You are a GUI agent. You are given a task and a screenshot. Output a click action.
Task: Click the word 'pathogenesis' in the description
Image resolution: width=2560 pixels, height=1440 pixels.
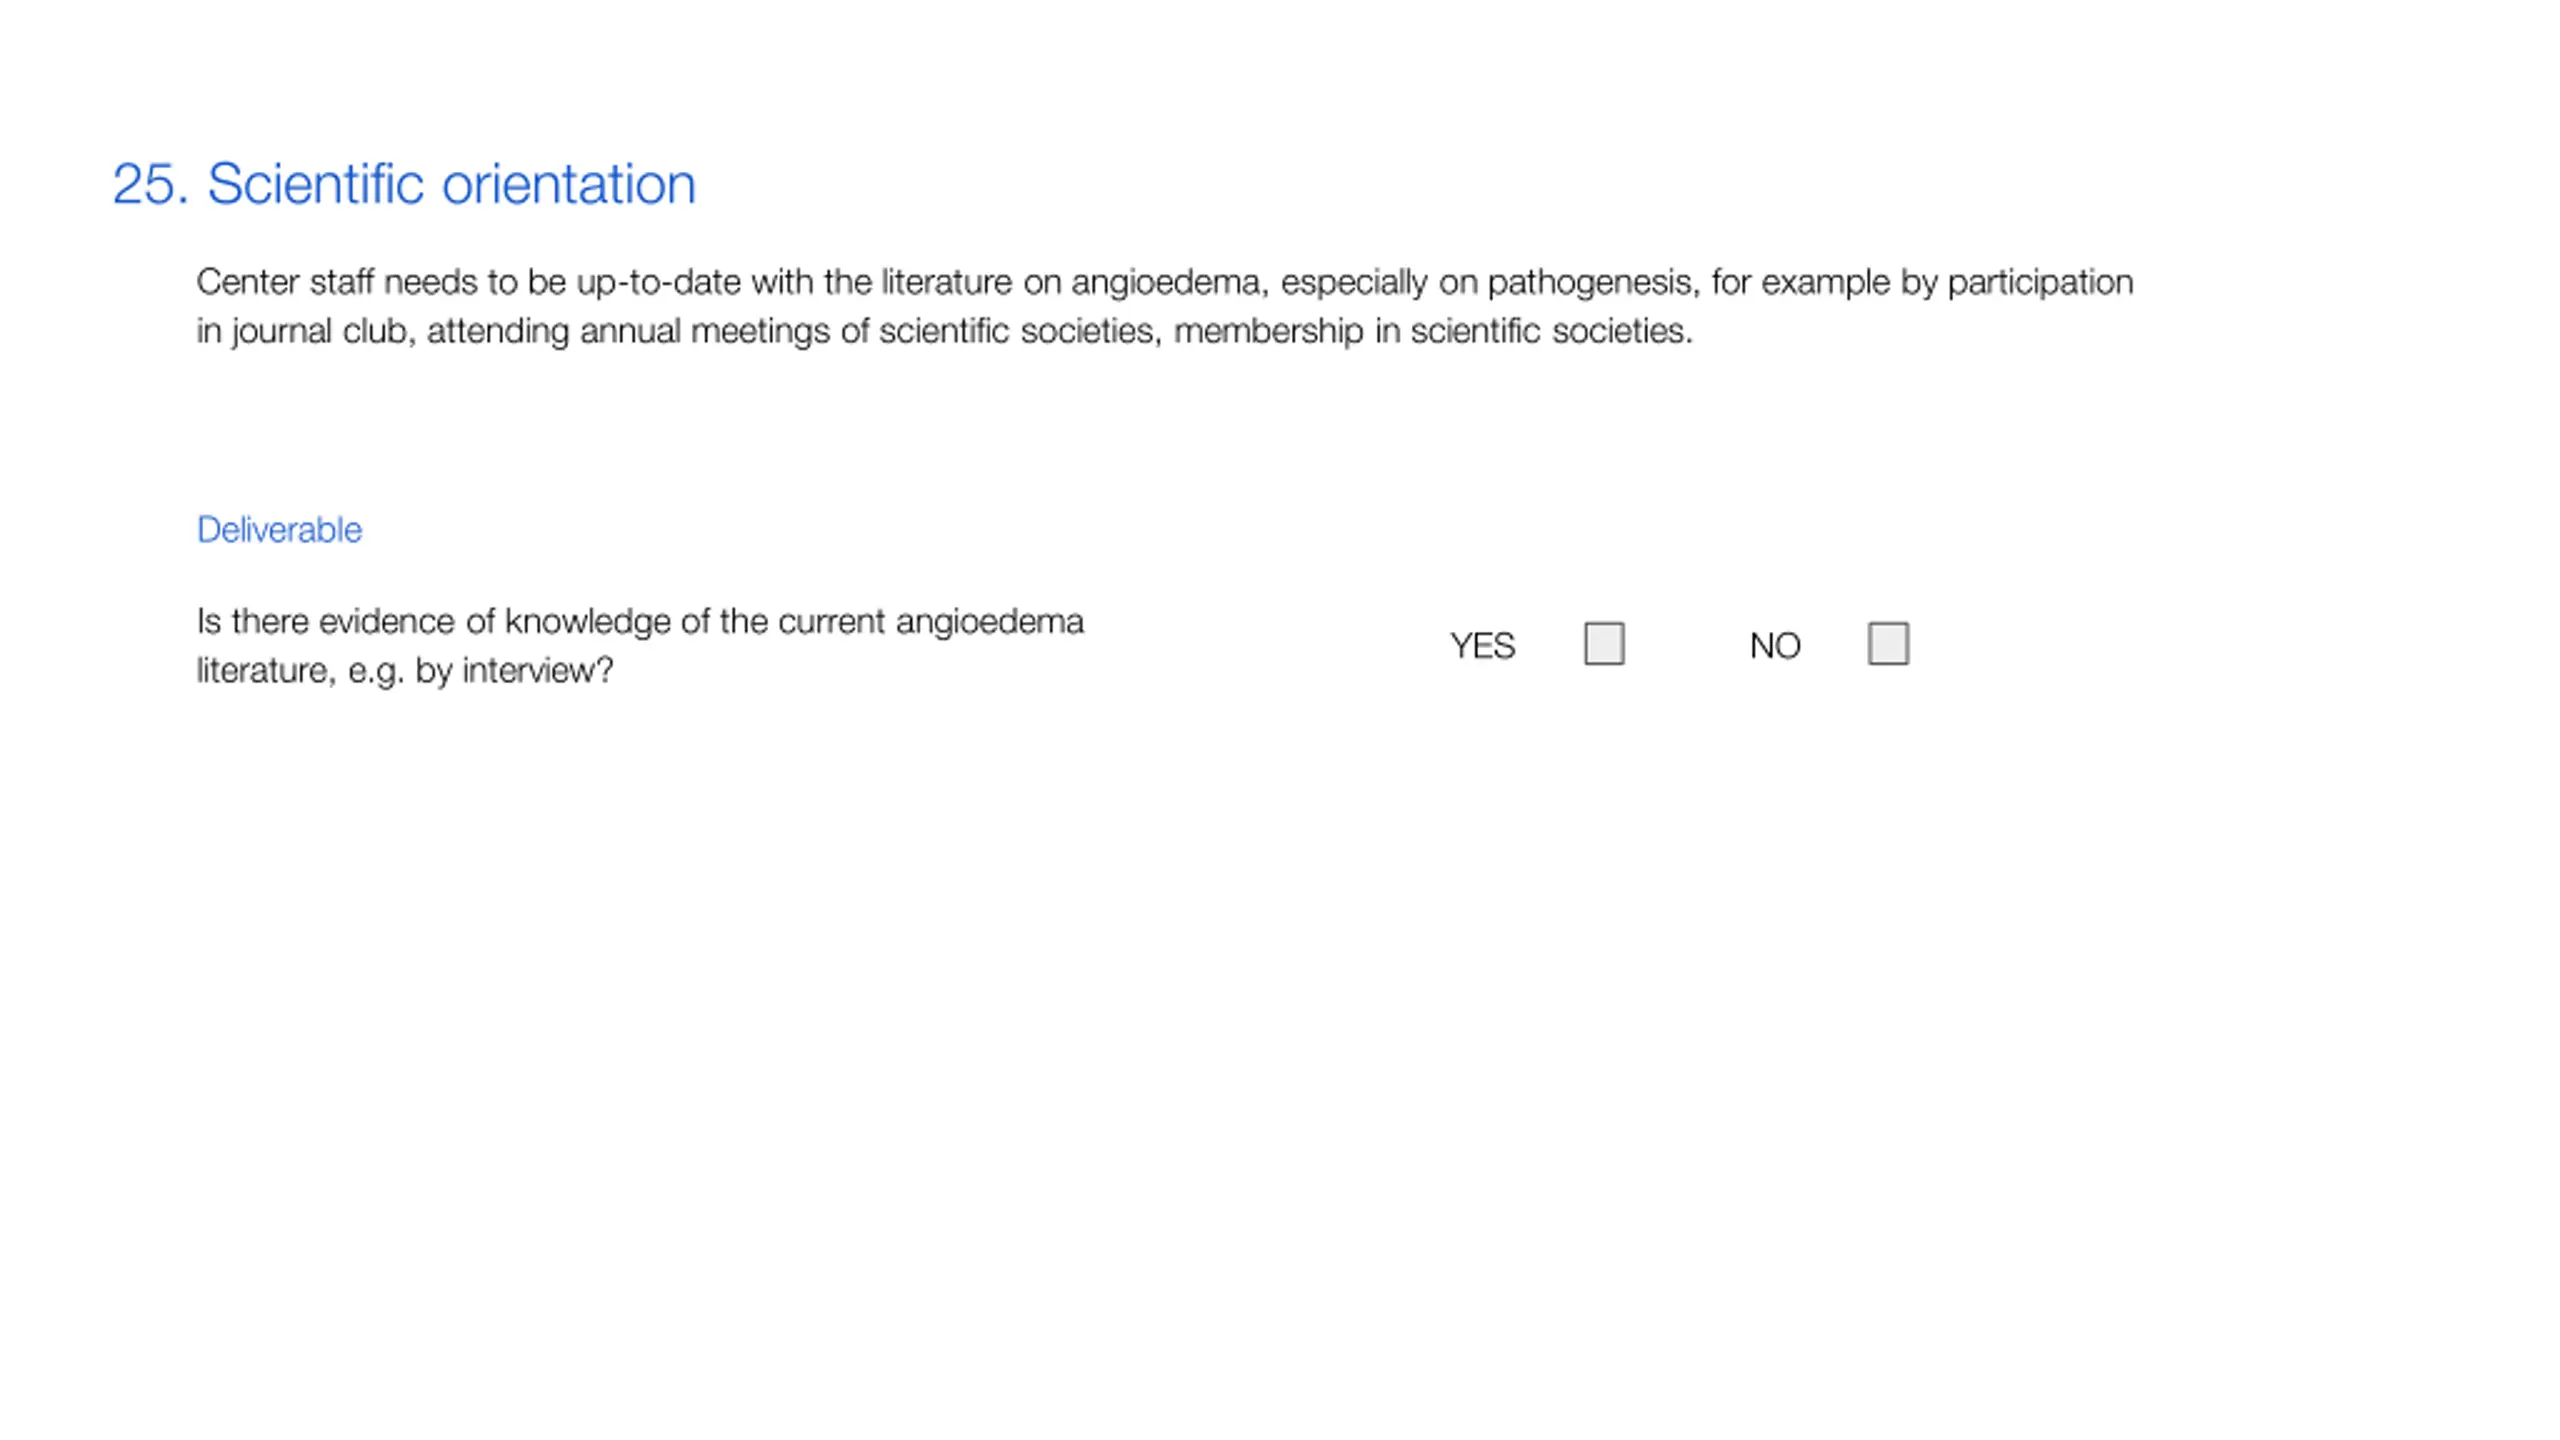1592,283
